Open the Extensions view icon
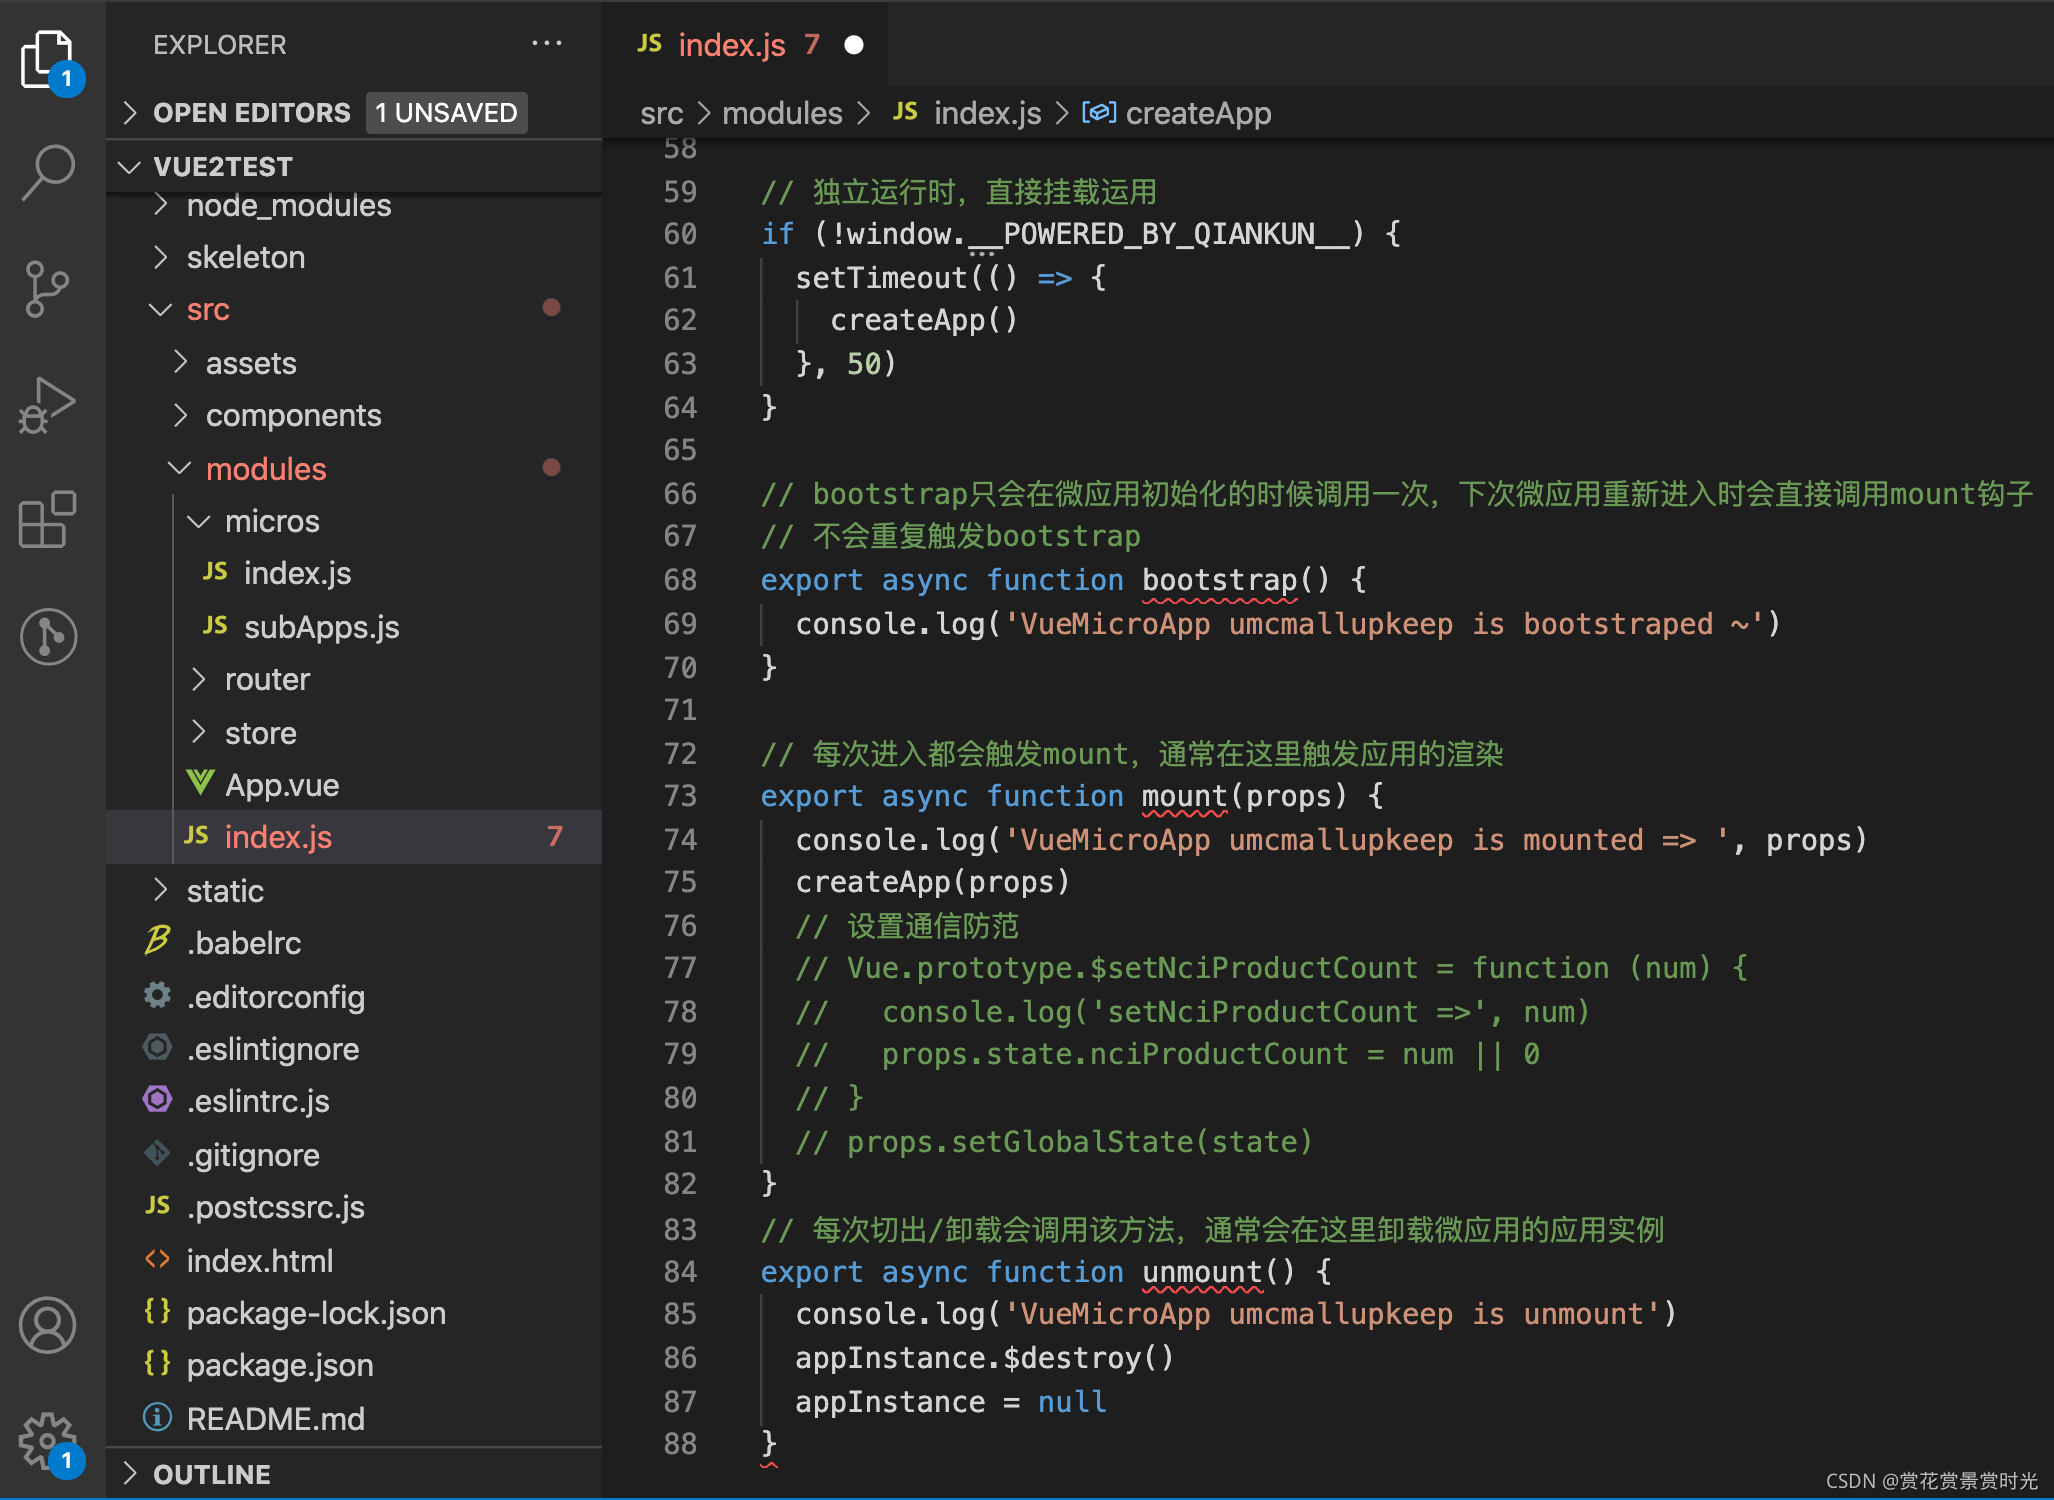The width and height of the screenshot is (2054, 1500). tap(47, 520)
